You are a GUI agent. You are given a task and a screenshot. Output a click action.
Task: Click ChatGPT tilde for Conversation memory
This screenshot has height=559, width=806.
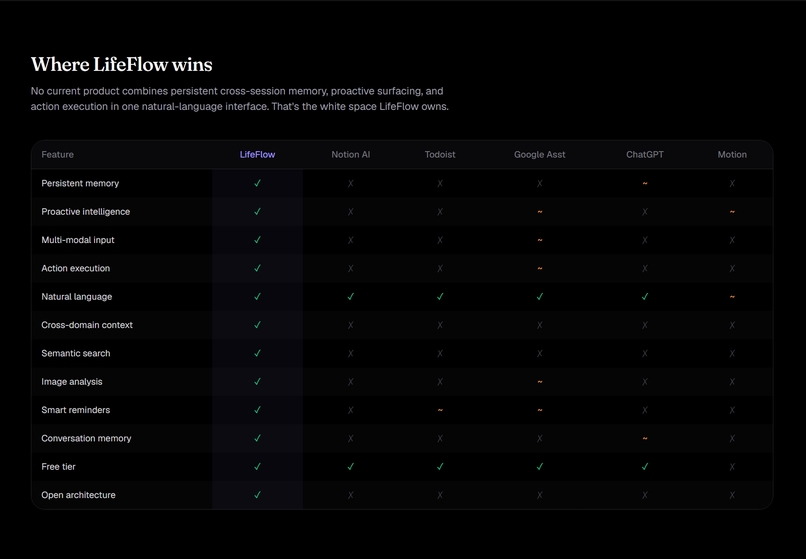(x=645, y=439)
